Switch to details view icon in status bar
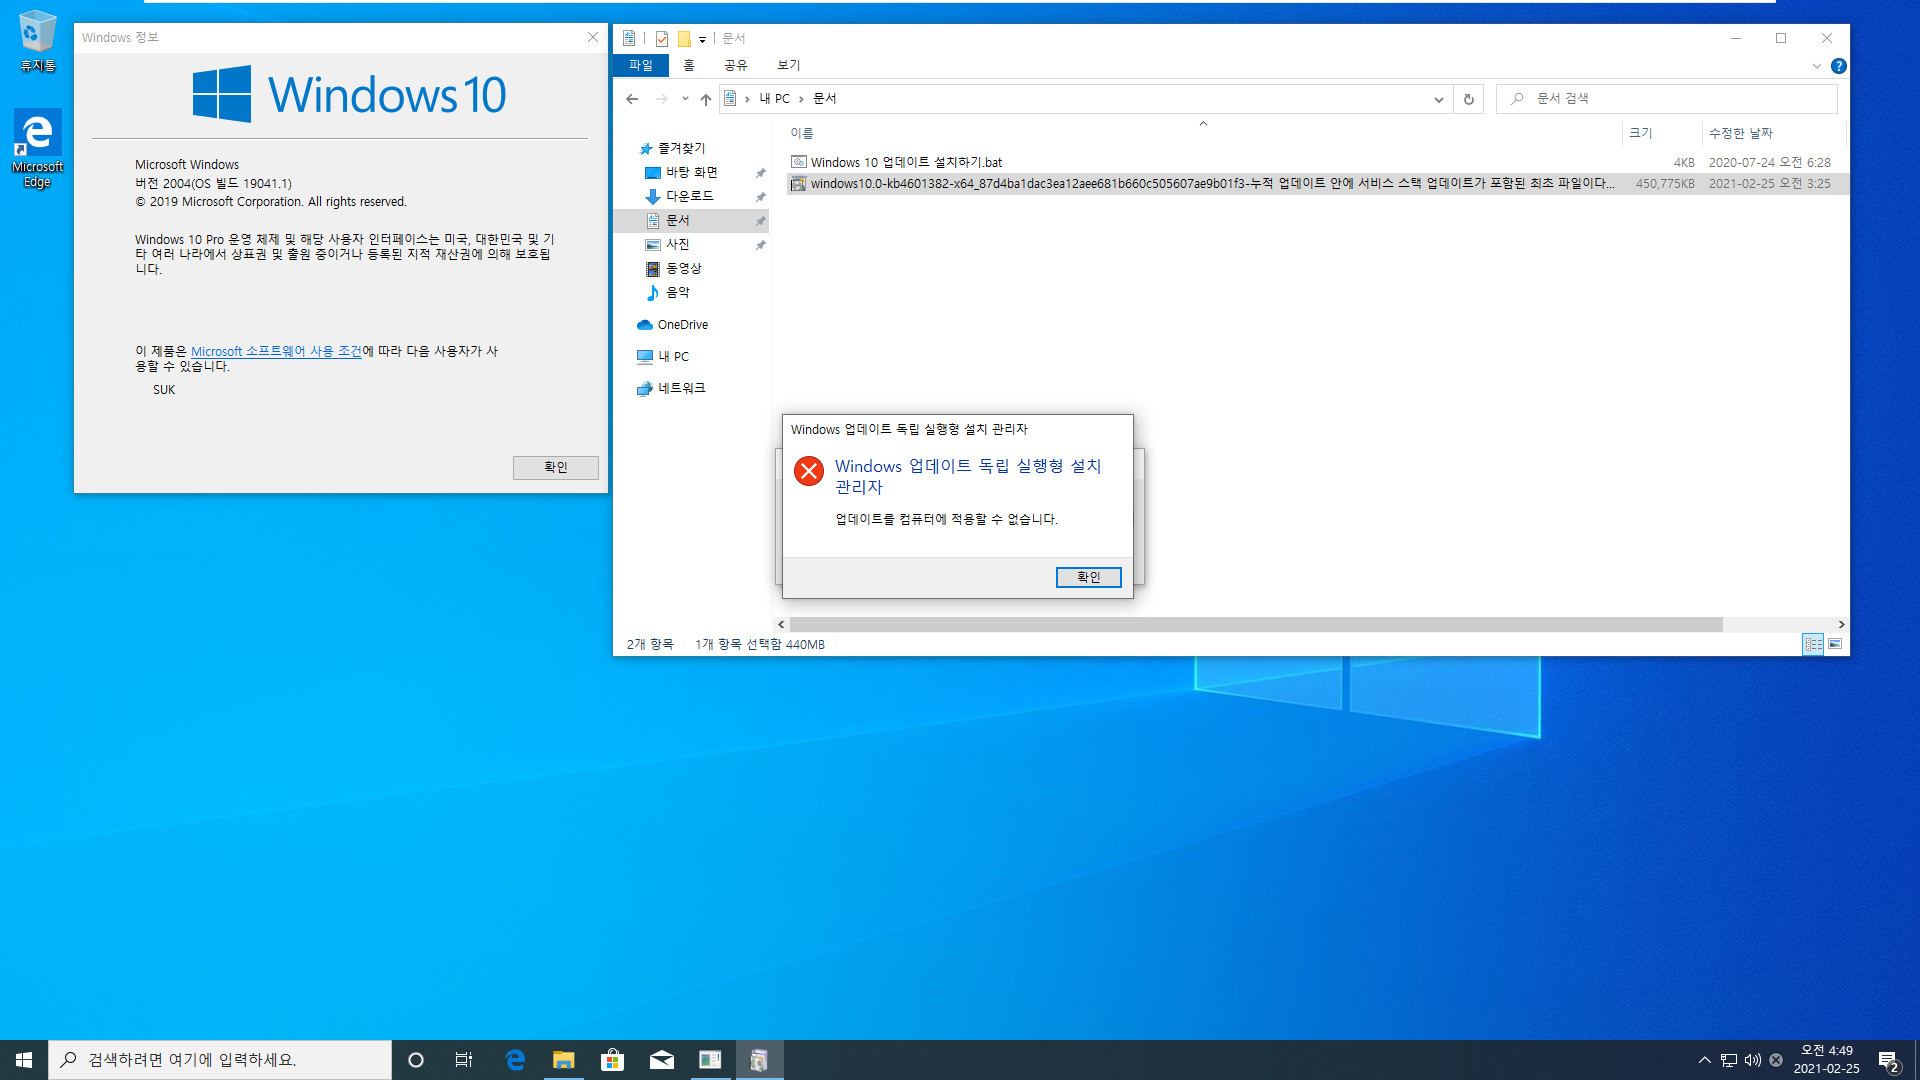The image size is (1920, 1080). [x=1813, y=644]
